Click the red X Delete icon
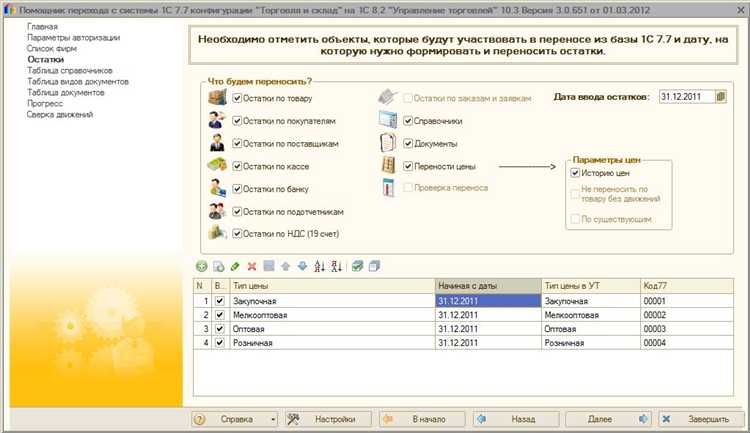750x433 pixels. pos(252,266)
